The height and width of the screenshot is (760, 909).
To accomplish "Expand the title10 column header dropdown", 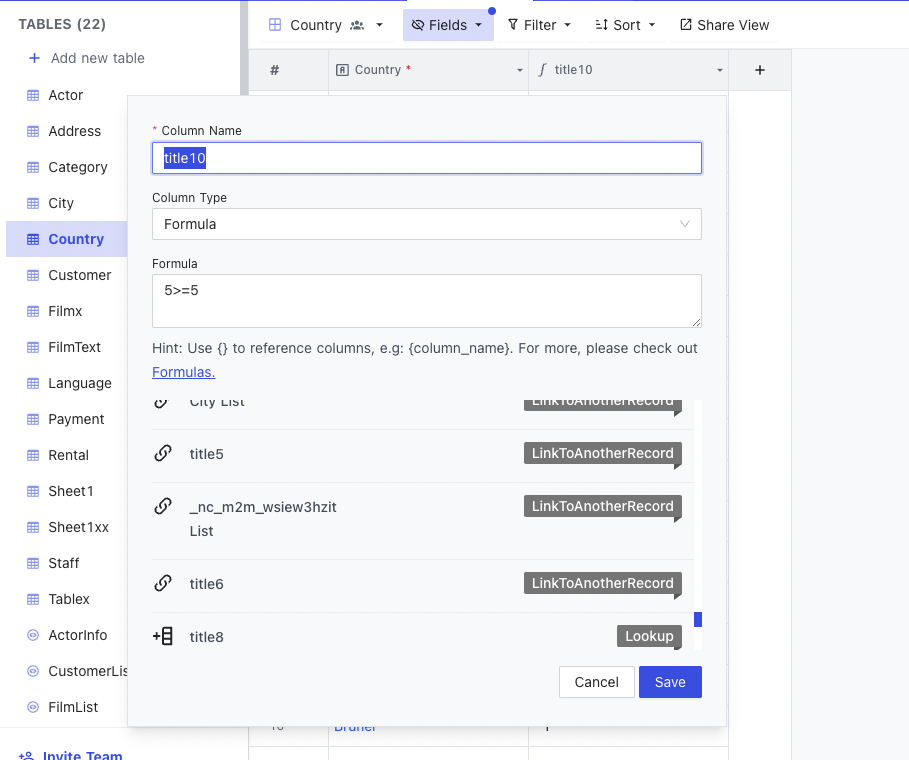I will (718, 70).
